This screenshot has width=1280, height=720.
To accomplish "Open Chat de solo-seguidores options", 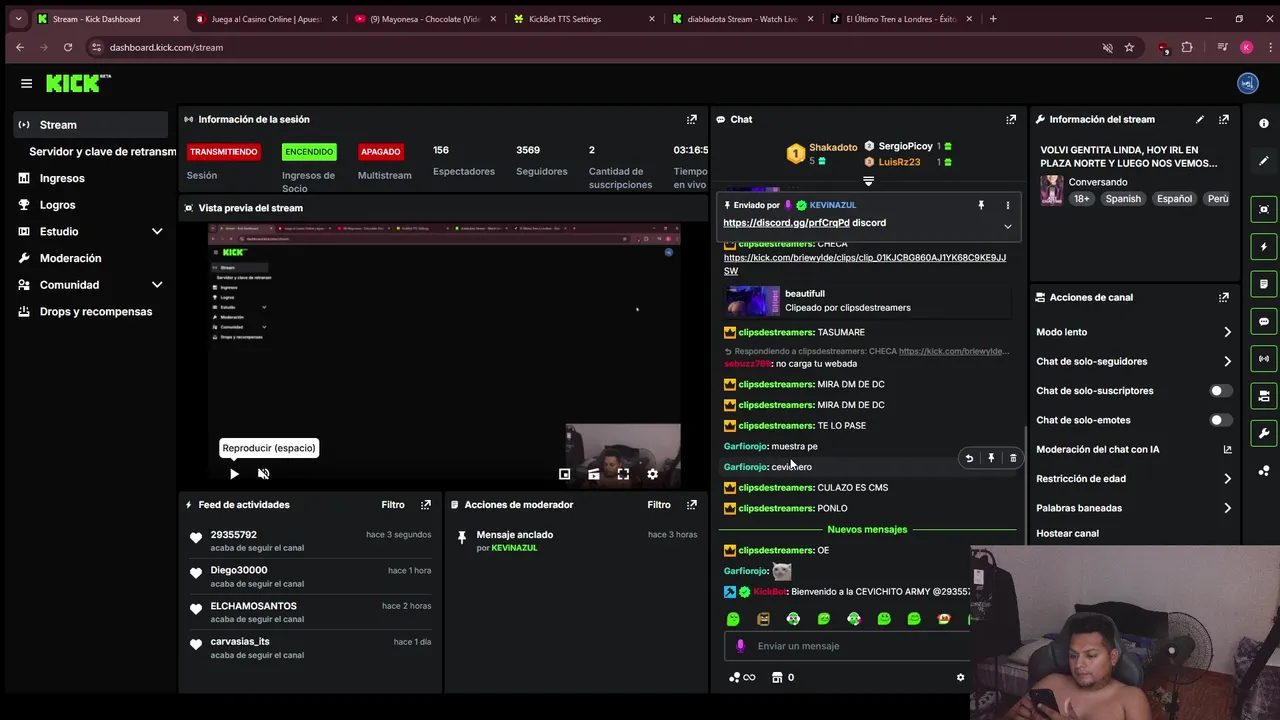I will pyautogui.click(x=1134, y=361).
